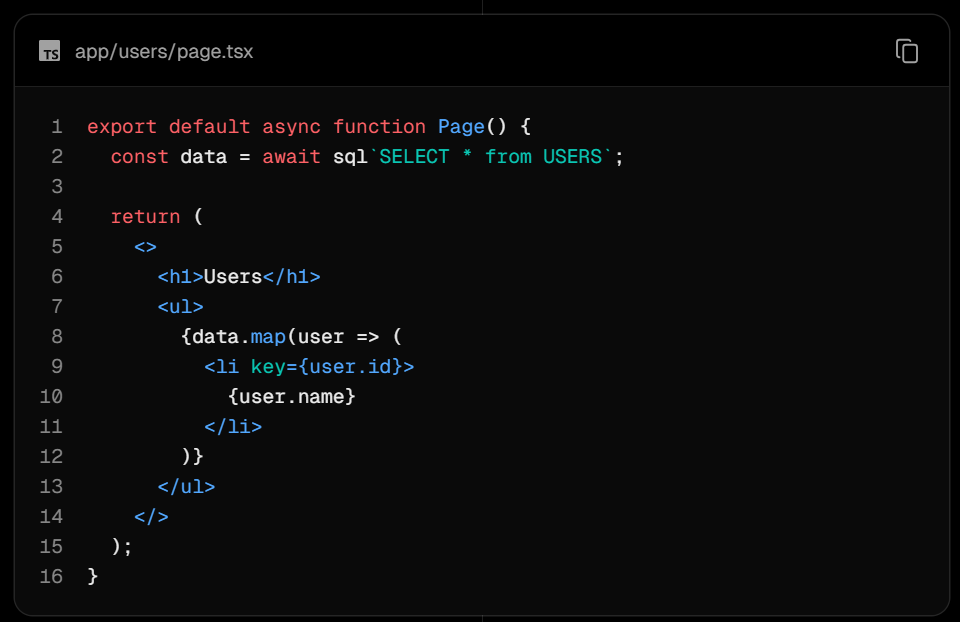The width and height of the screenshot is (960, 622).
Task: Place cursor on 'await' keyword
Action: tap(292, 157)
